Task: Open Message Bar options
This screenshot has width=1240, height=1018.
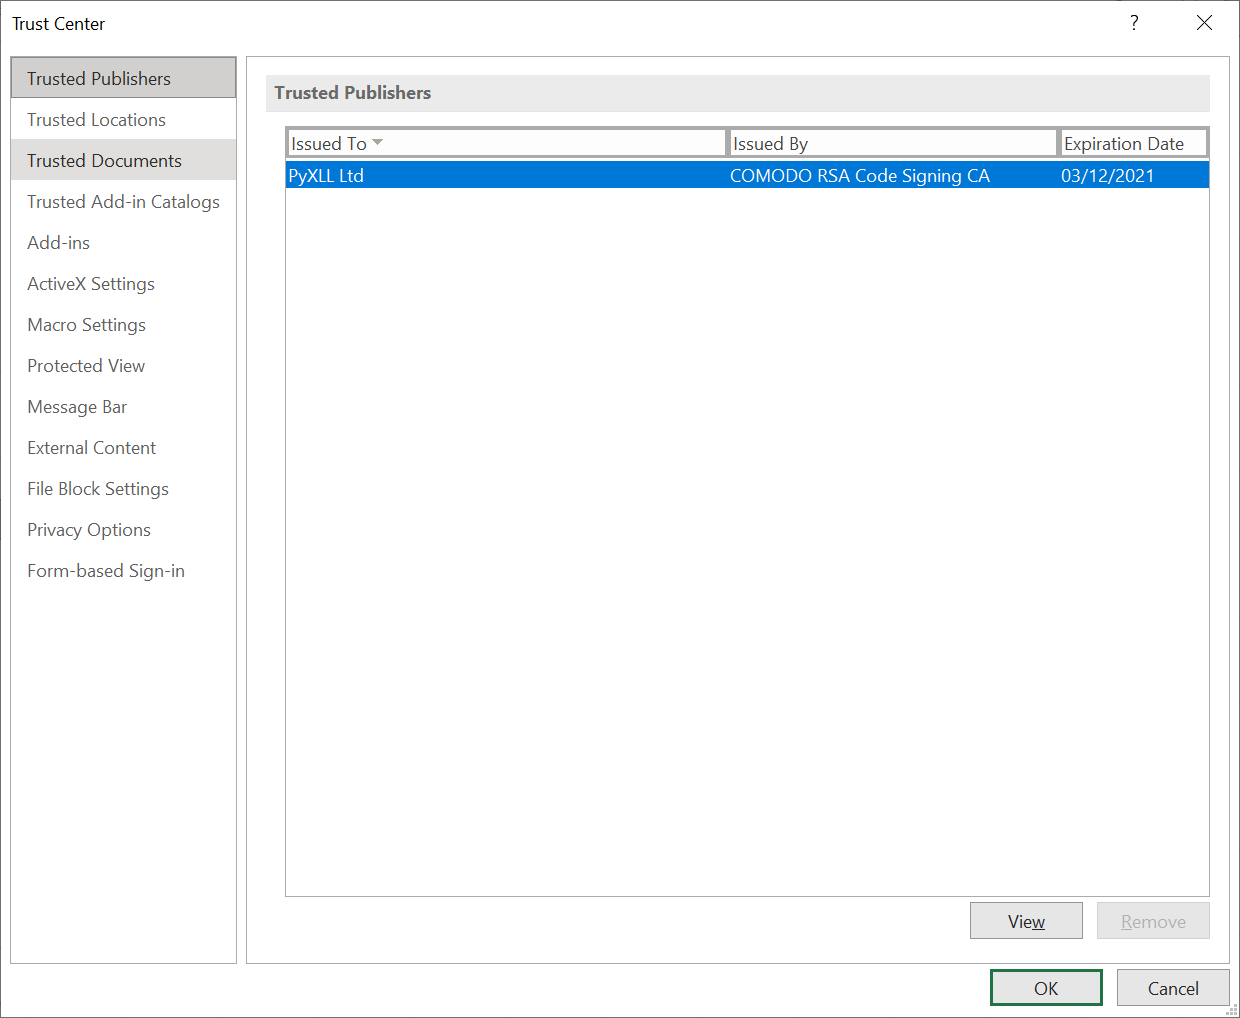Action: coord(123,406)
